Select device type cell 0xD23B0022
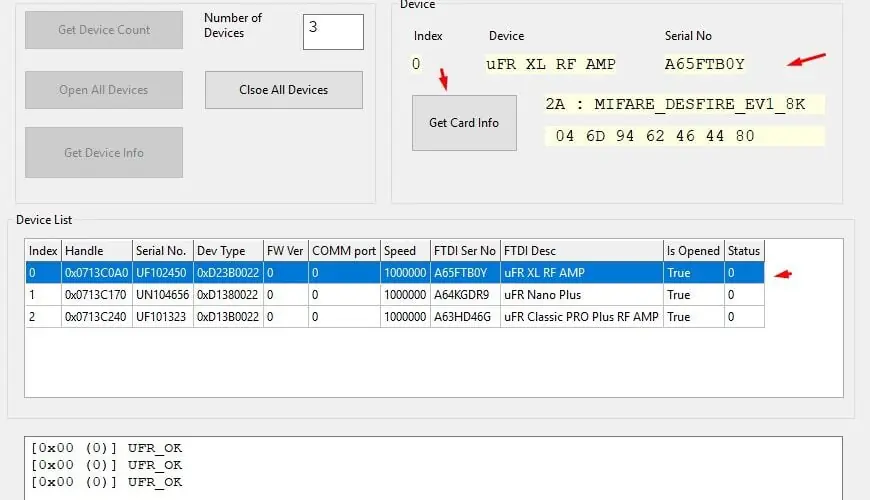Viewport: 870px width, 500px height. coord(228,273)
